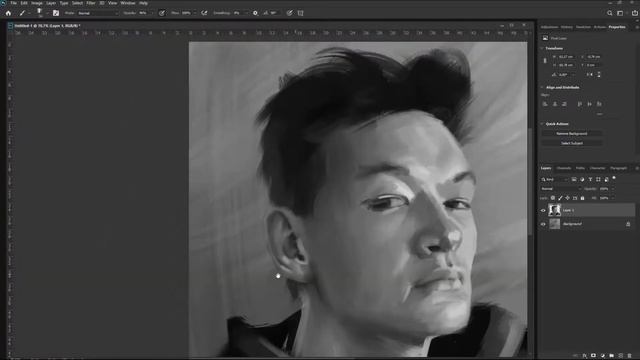Open symmetry paint options icon
Viewport: 640px width, 360px height.
coord(301,13)
